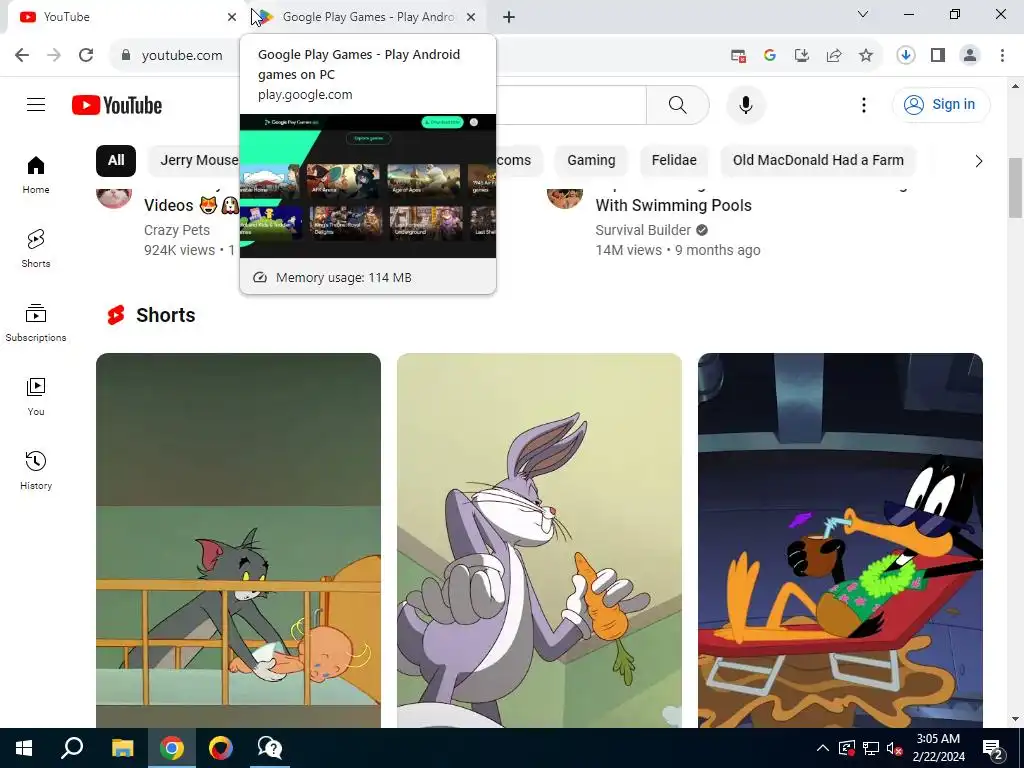Viewport: 1024px width, 768px height.
Task: Open the Get Help taskbar app
Action: (x=270, y=748)
